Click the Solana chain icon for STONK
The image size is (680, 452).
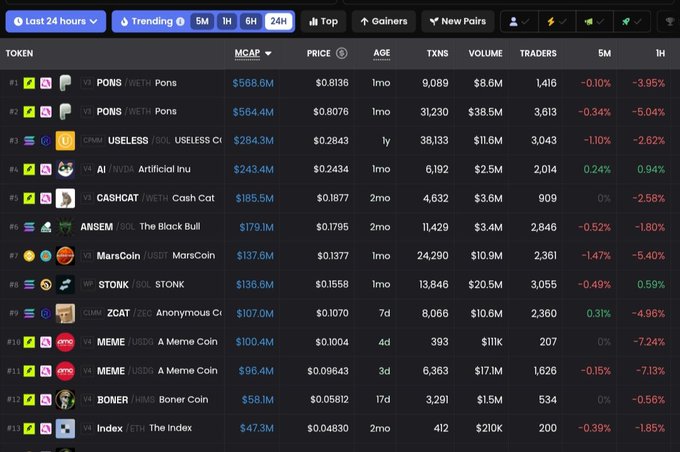click(29, 285)
